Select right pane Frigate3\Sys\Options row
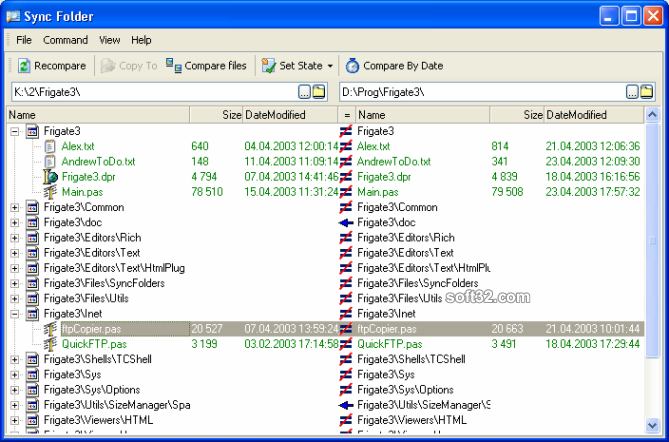Viewport: 669px width, 442px height. tap(405, 390)
